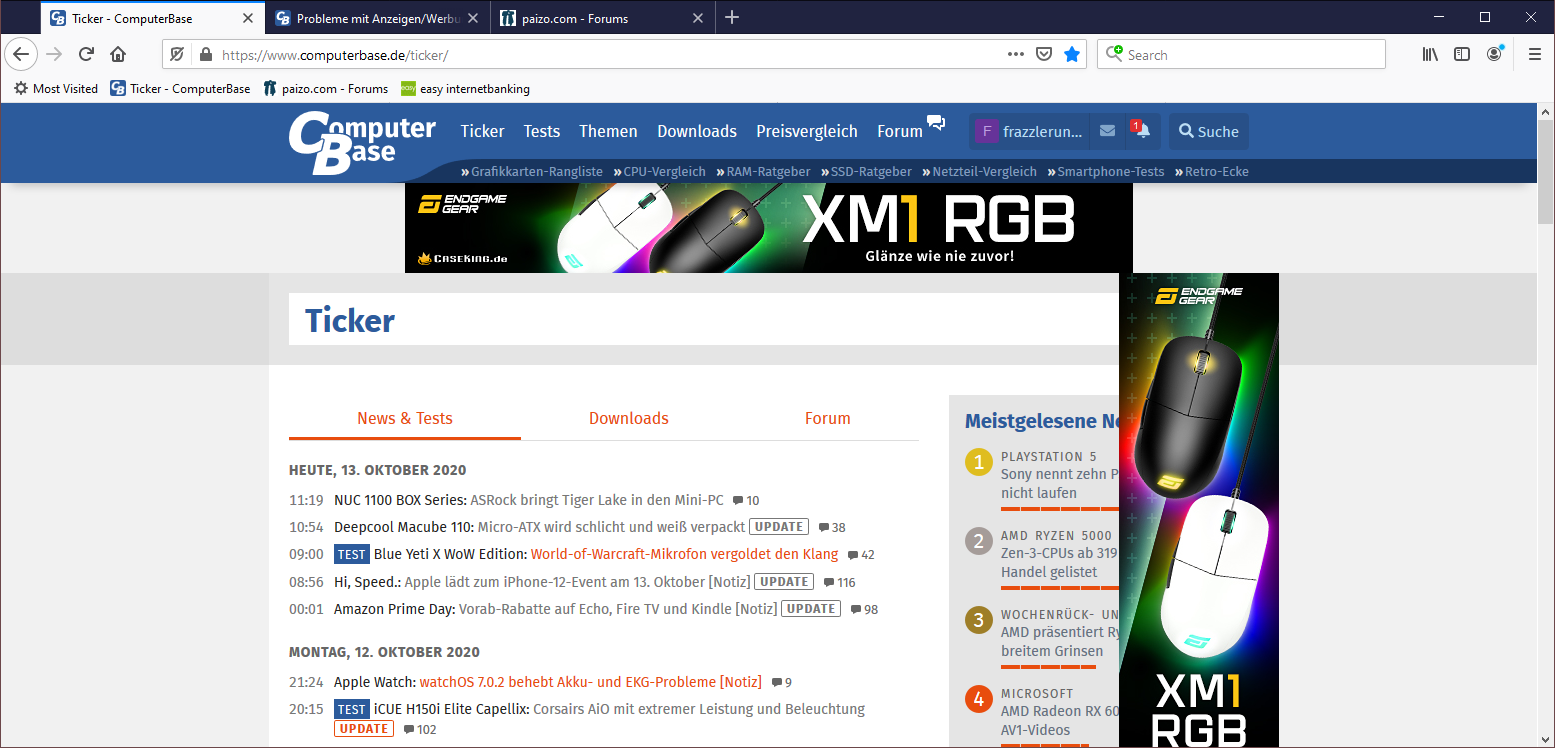Open 116 comments on iPhone event article
1555x748 pixels.
pos(839,582)
